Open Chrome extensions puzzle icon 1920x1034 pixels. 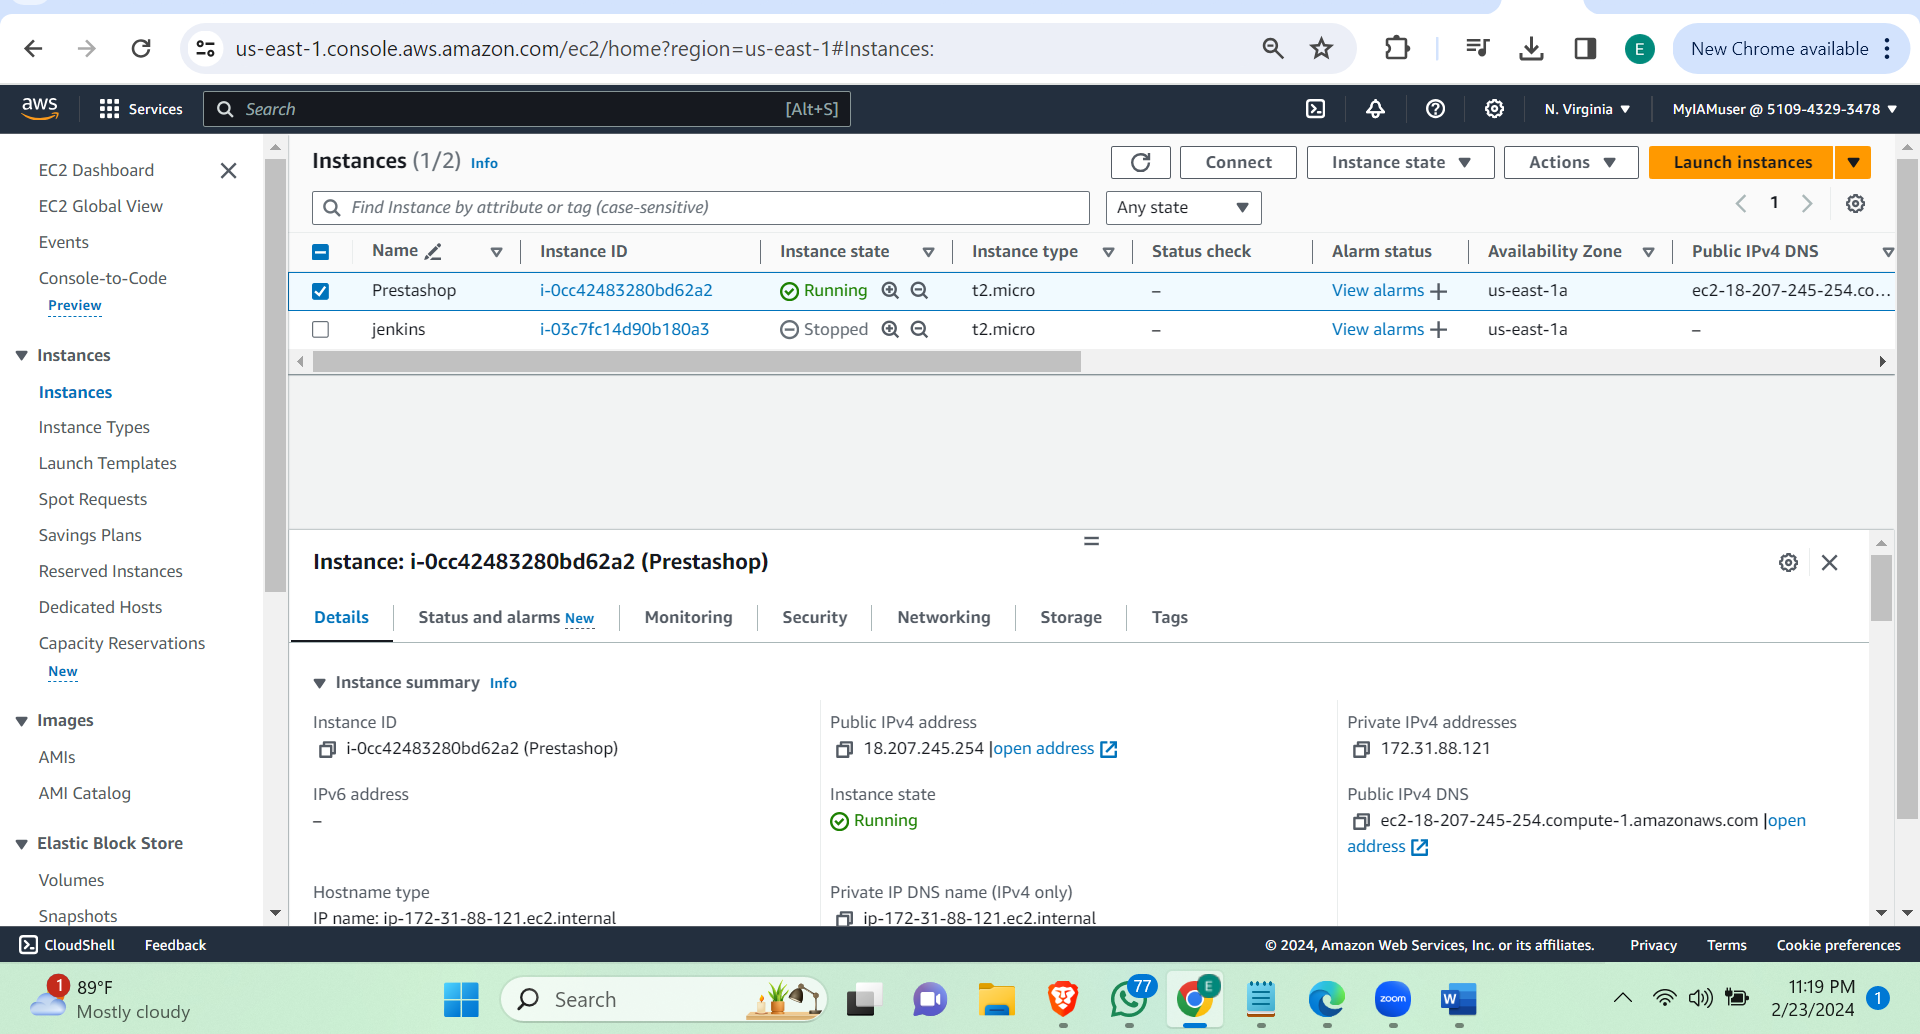[x=1397, y=48]
